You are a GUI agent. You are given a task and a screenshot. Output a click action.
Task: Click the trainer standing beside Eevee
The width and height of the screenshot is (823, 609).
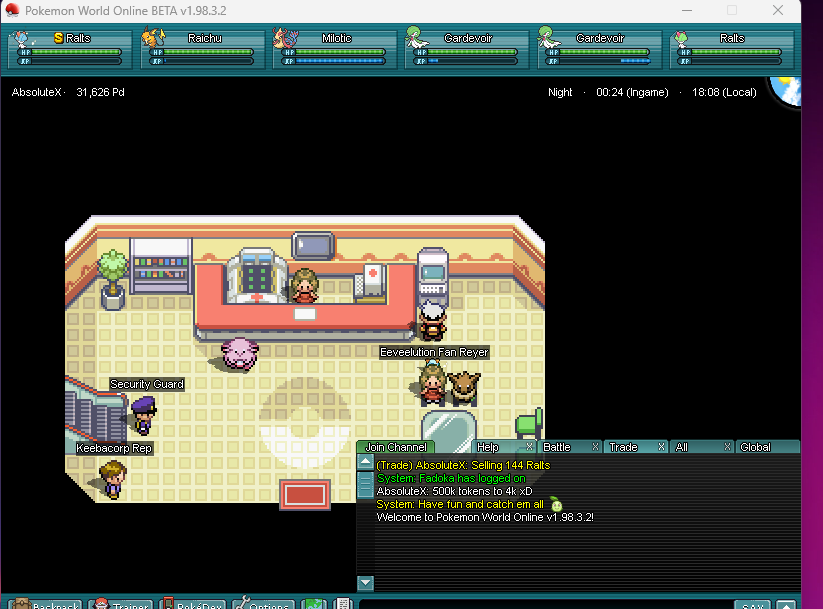[x=432, y=383]
